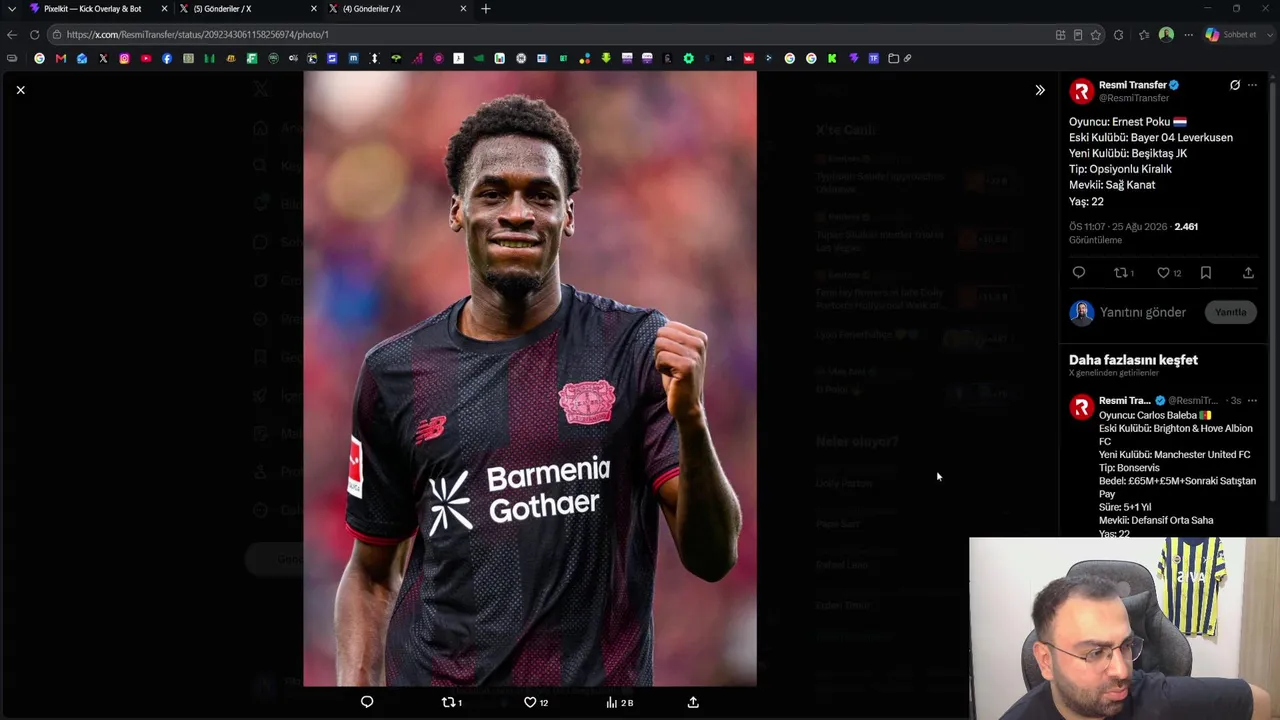Image resolution: width=1280 pixels, height=720 pixels.
Task: Open the X bookmark in bookmarks bar
Action: coord(103,58)
